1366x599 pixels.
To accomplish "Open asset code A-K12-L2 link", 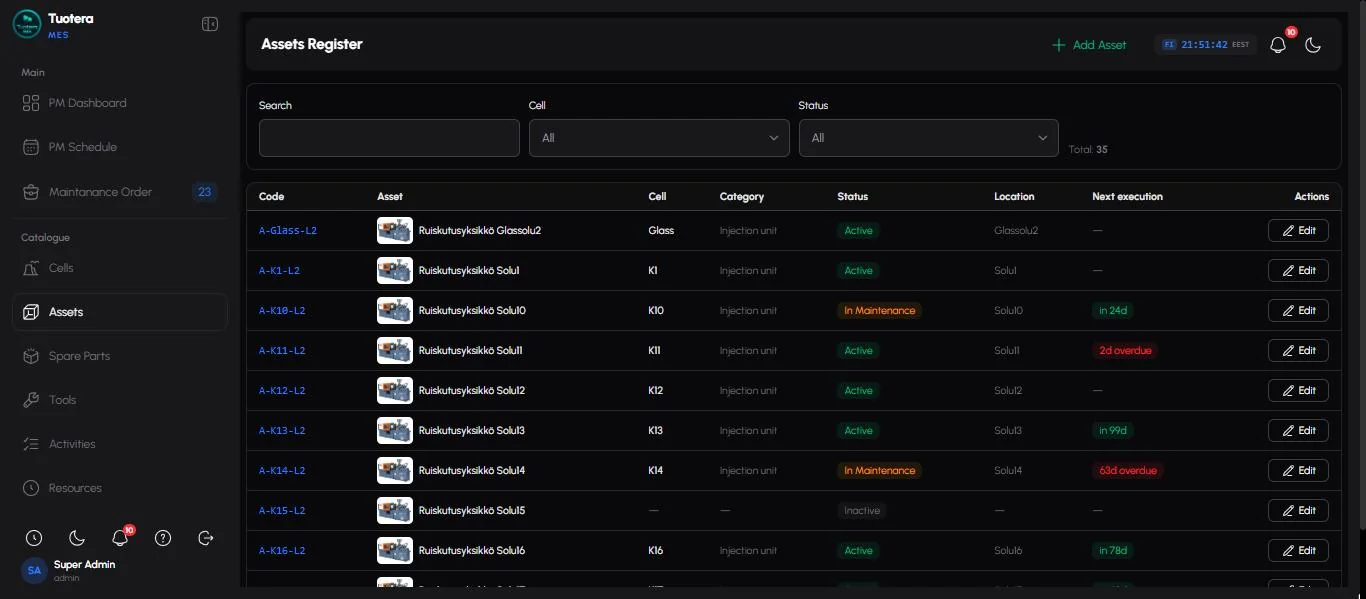I will [282, 391].
